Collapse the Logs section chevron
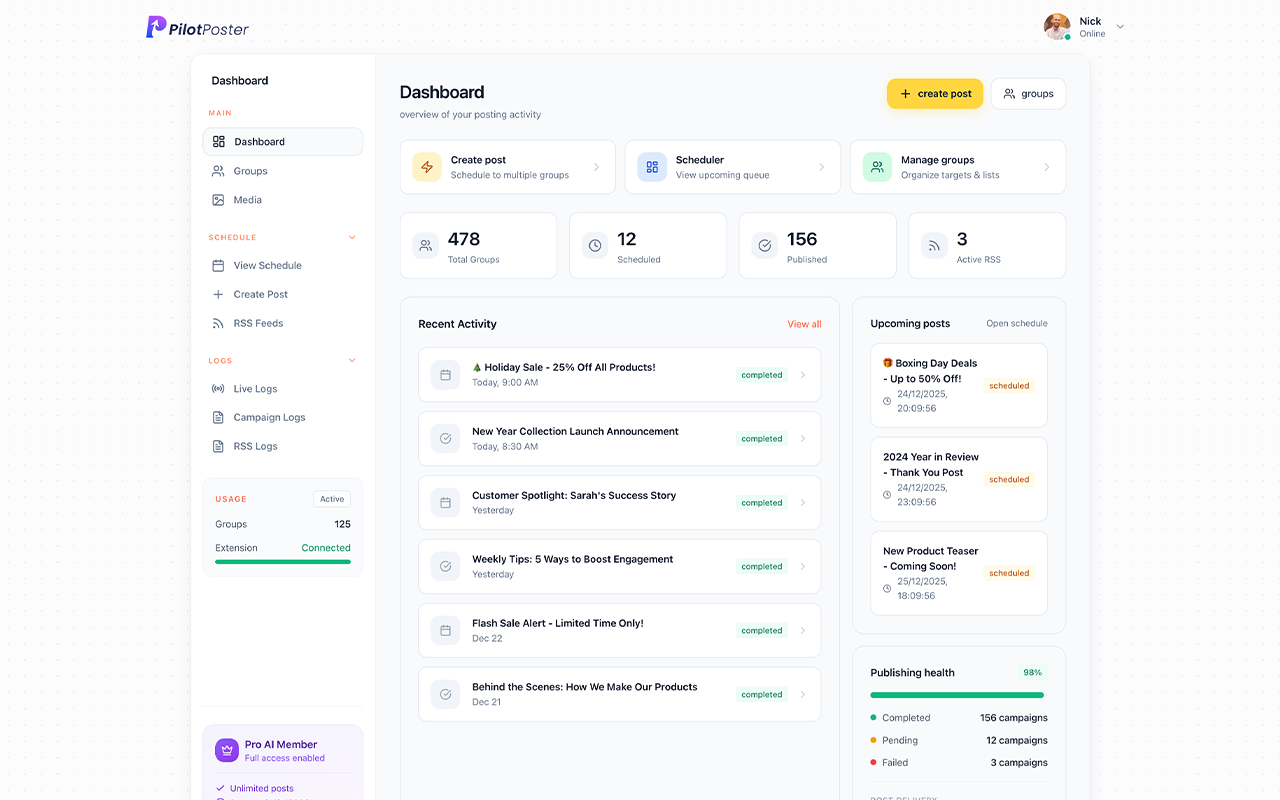This screenshot has height=800, width=1280. tap(352, 361)
